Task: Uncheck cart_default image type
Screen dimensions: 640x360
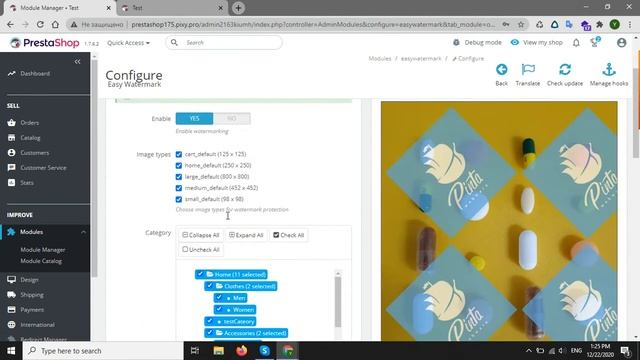Action: (x=179, y=154)
